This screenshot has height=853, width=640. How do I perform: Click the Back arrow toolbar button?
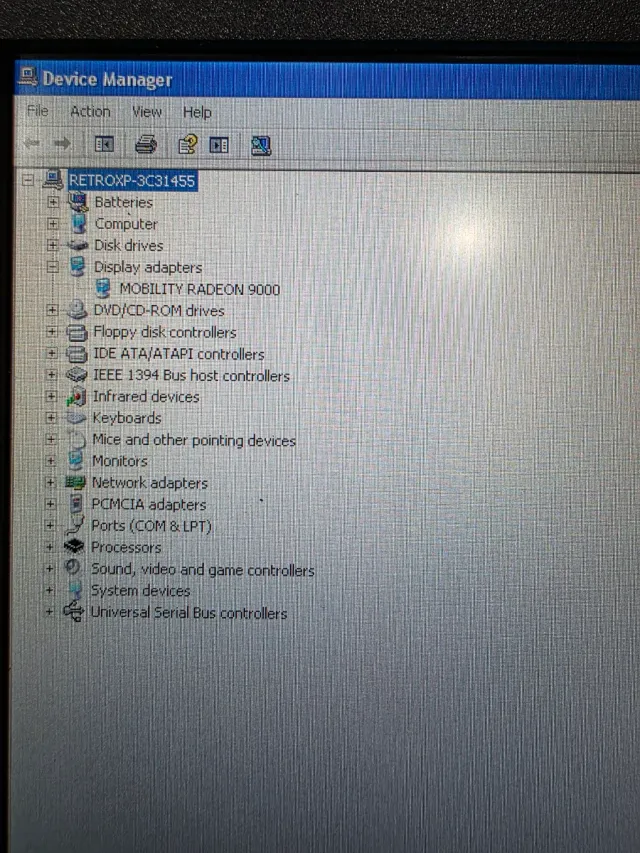(33, 143)
